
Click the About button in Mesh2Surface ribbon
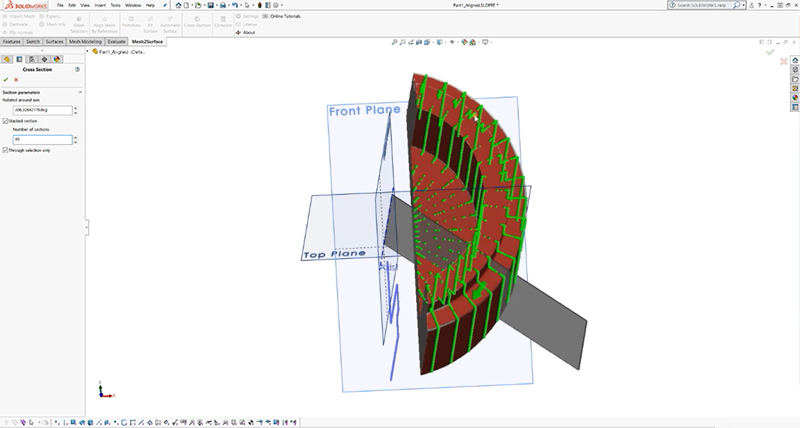tap(245, 32)
